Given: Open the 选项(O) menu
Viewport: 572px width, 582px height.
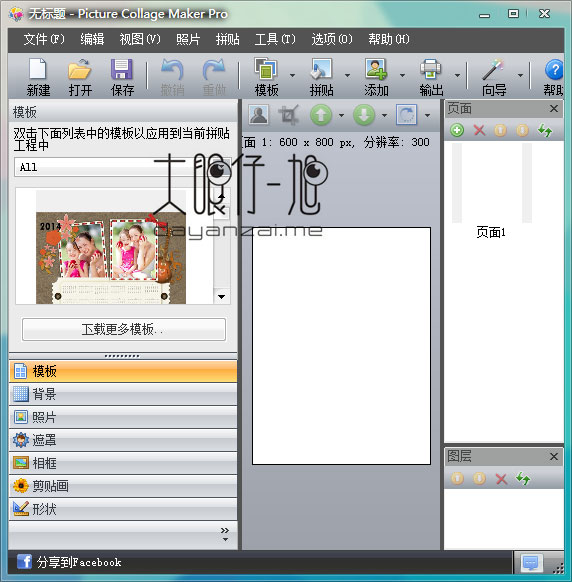Looking at the screenshot, I should pos(332,39).
